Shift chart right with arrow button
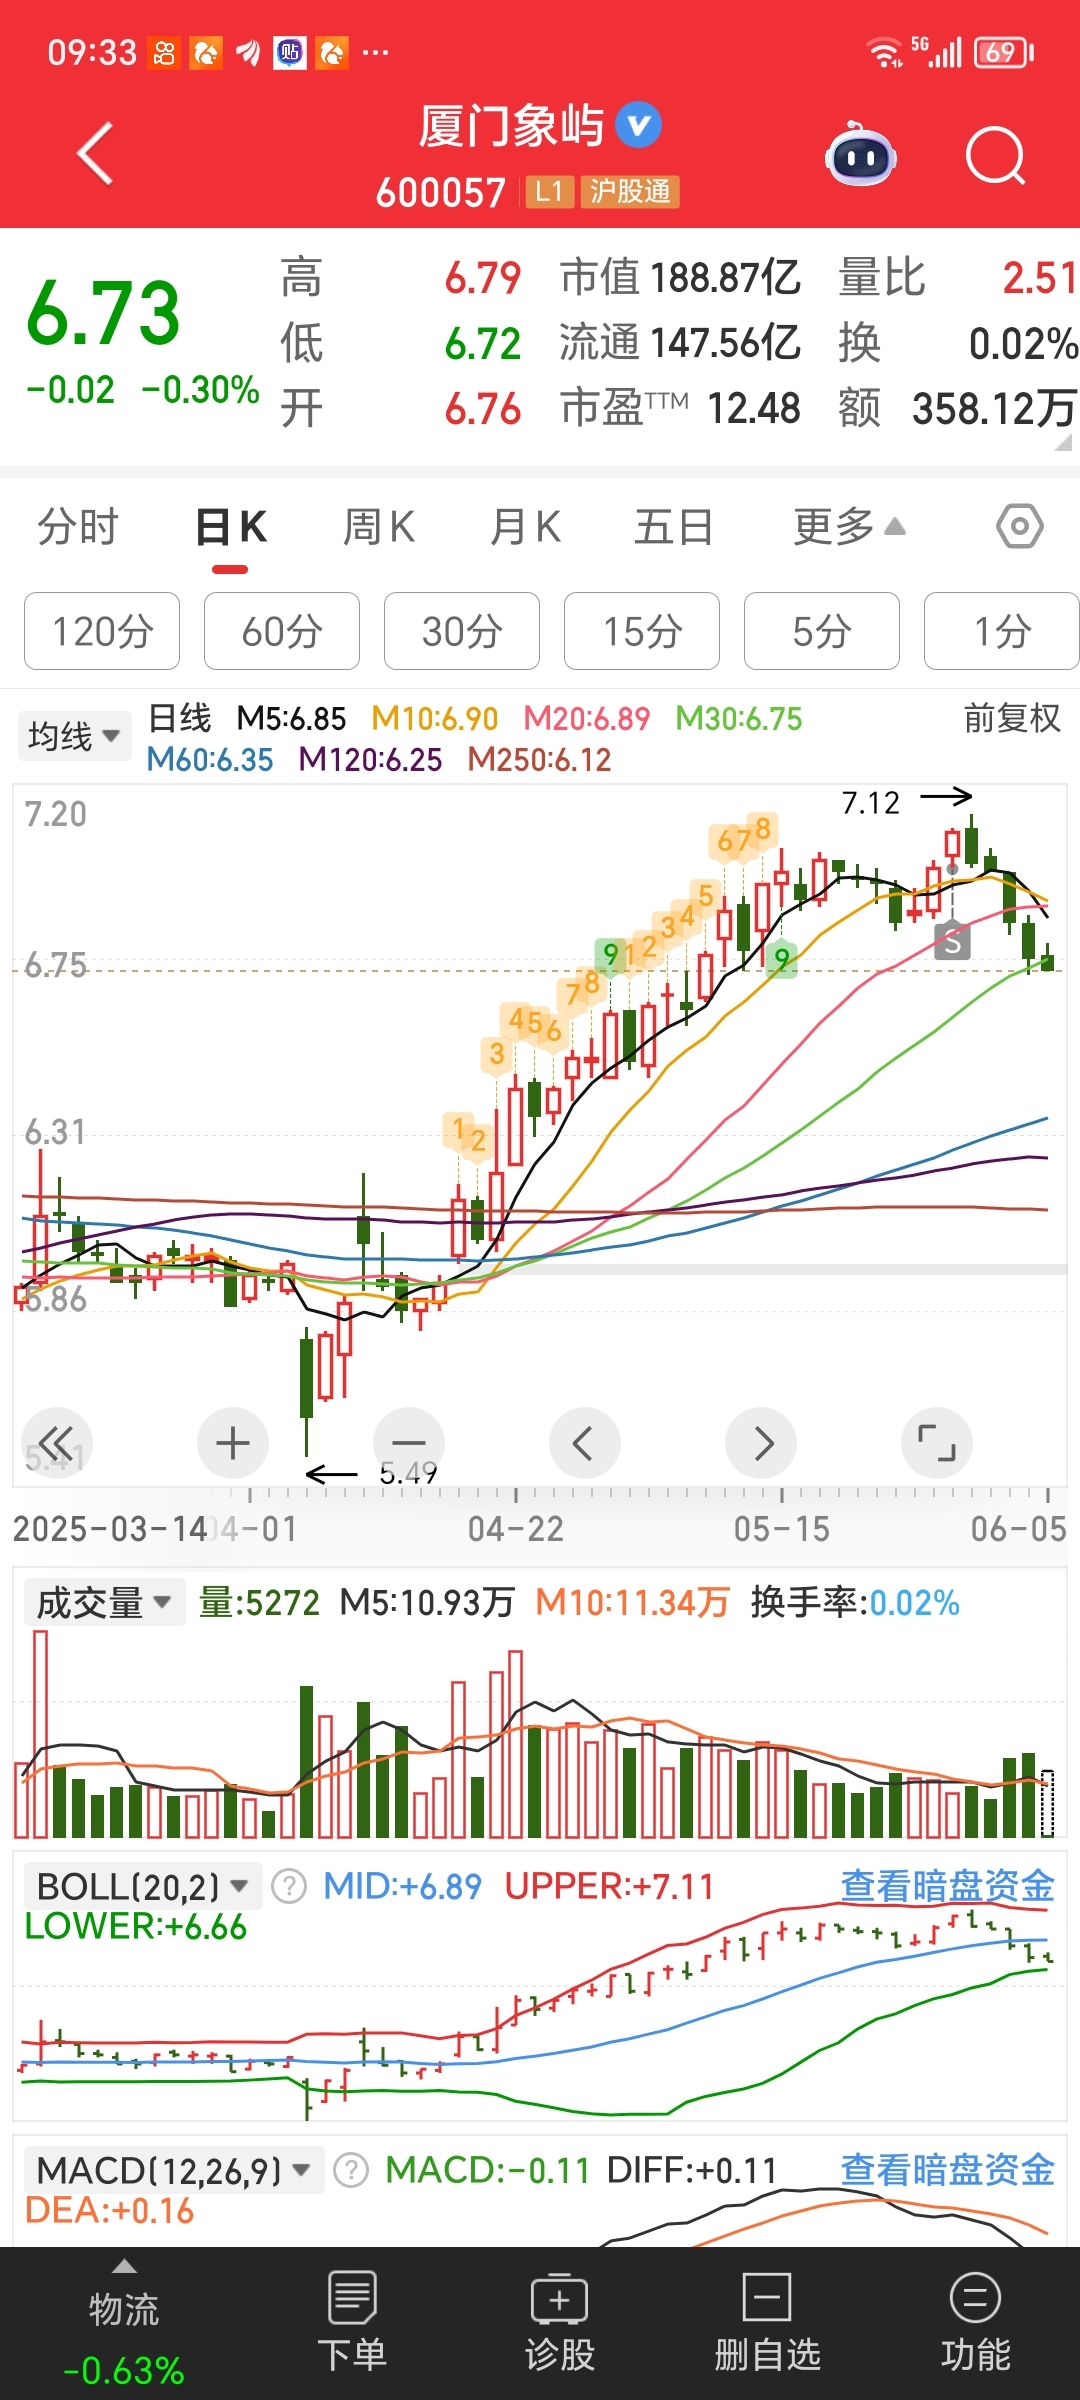Image resolution: width=1080 pixels, height=2400 pixels. tap(761, 1443)
